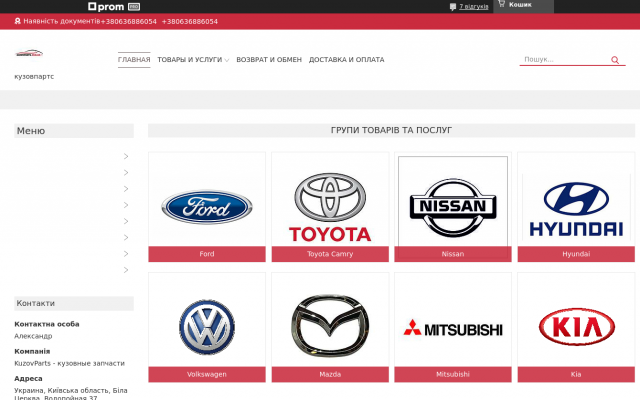640x400 pixels.
Task: Open ВОЗВРАТ И ОБМЕН page
Action: (269, 60)
